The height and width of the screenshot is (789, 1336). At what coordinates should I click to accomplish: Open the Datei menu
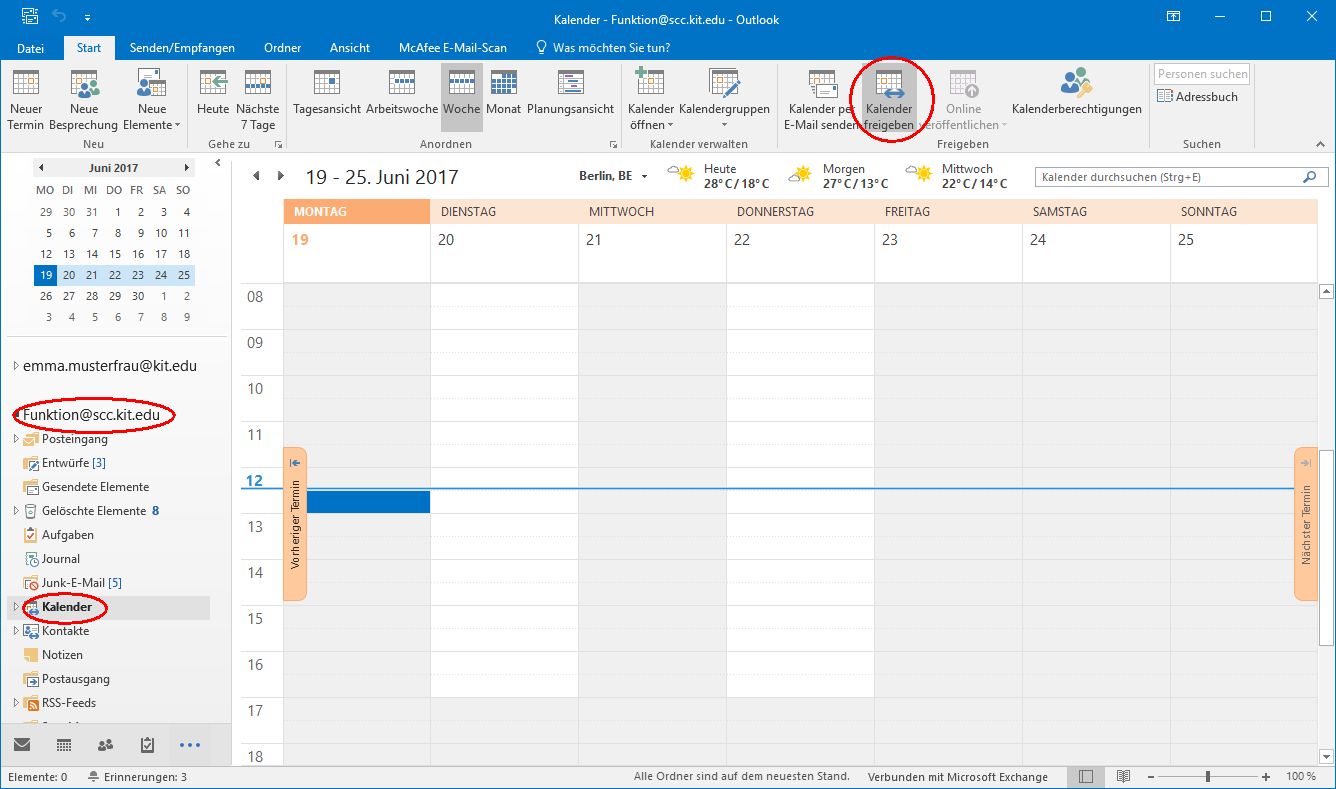pyautogui.click(x=31, y=47)
